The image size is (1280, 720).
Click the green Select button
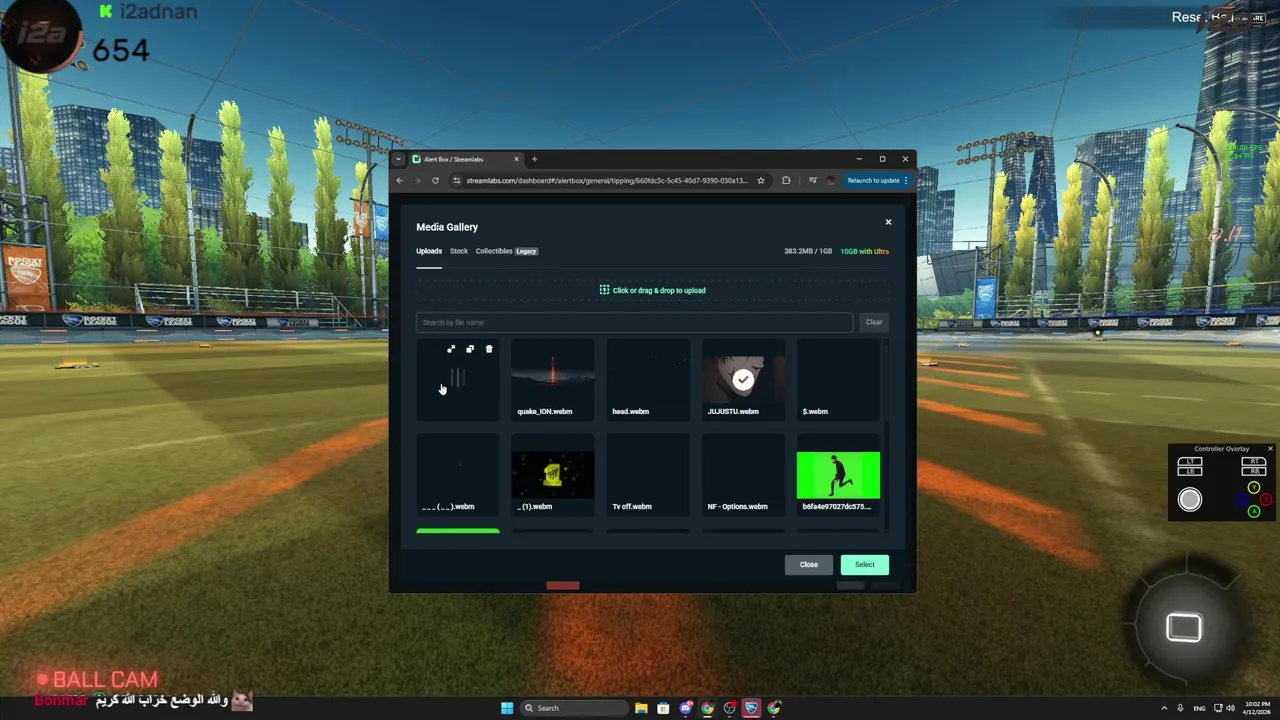coord(865,565)
